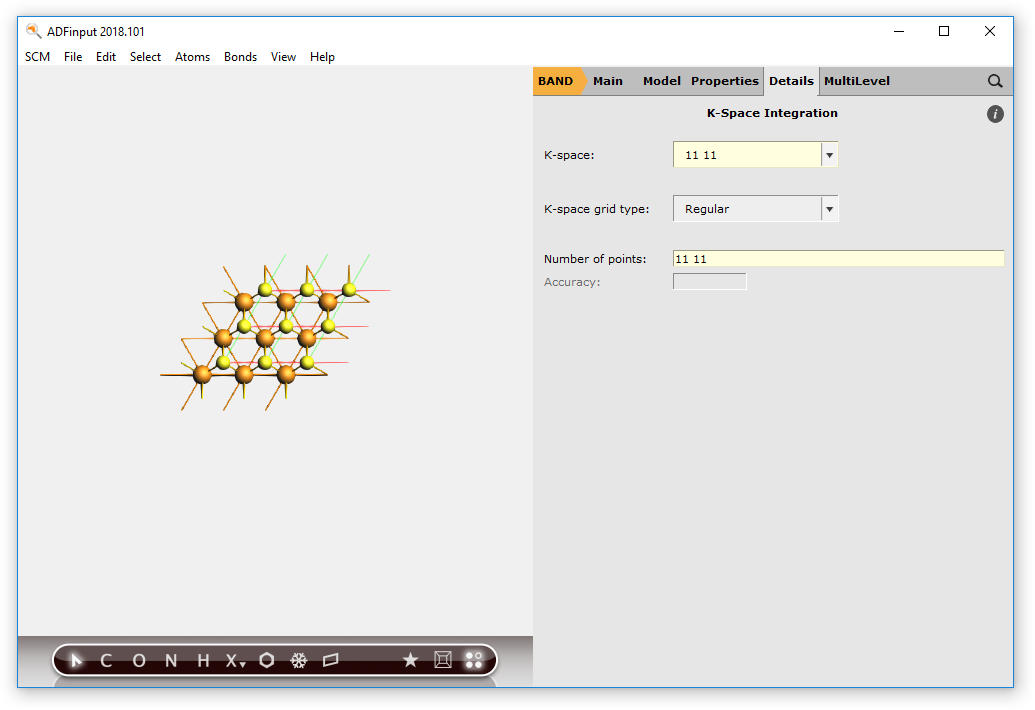Close the ADFinput window
Viewport: 1035px width, 710px height.
click(x=989, y=31)
